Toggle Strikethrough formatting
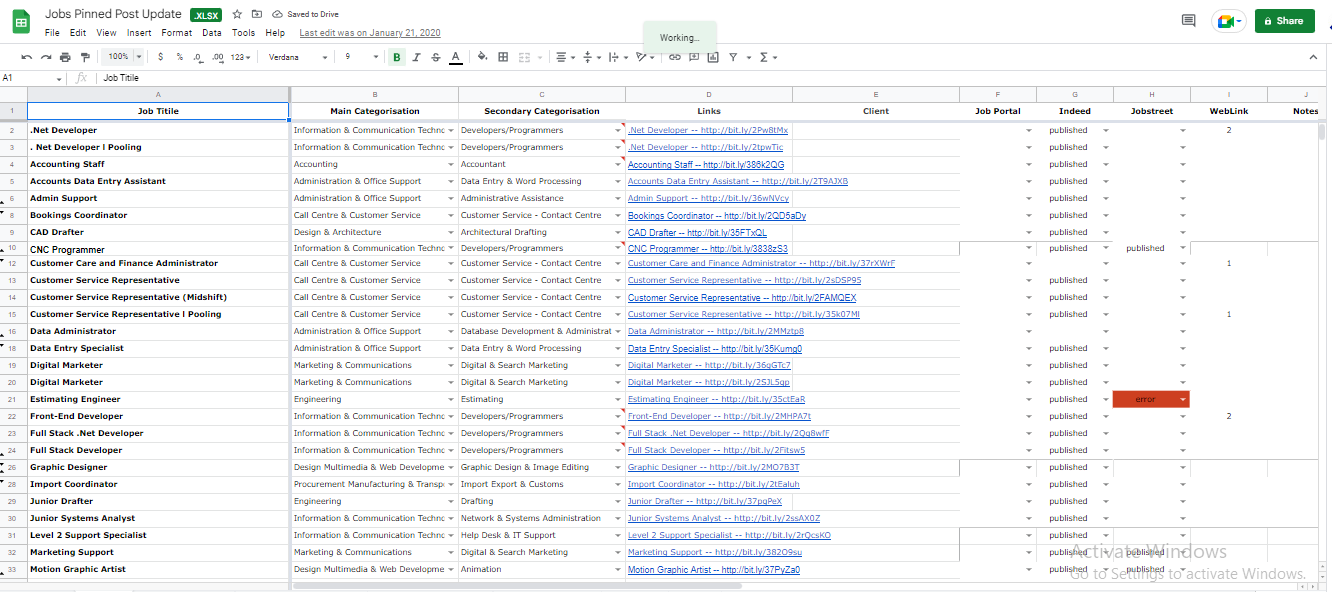The height and width of the screenshot is (592, 1332). click(x=436, y=57)
